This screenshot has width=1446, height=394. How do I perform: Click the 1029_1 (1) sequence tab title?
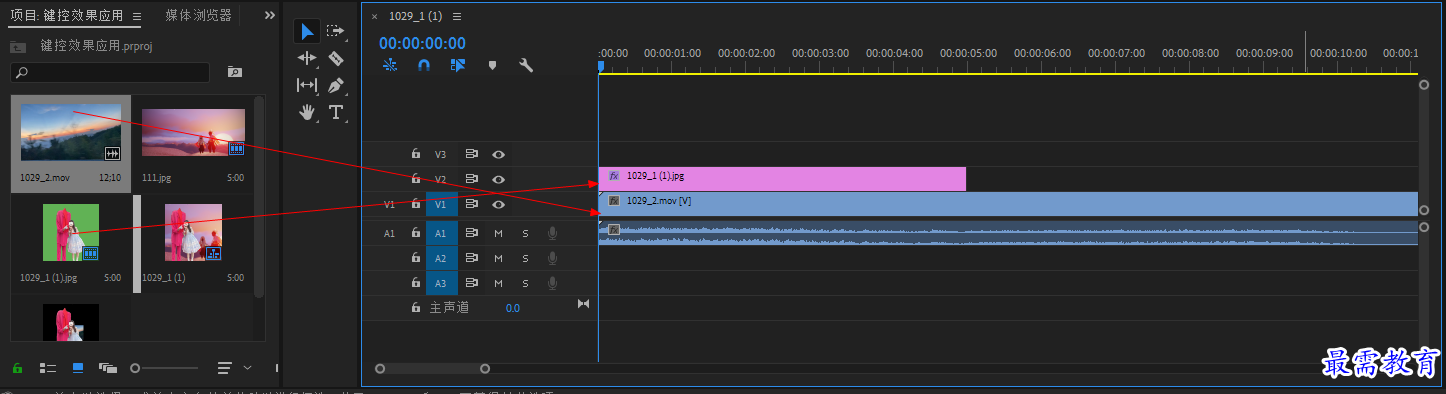pyautogui.click(x=414, y=17)
